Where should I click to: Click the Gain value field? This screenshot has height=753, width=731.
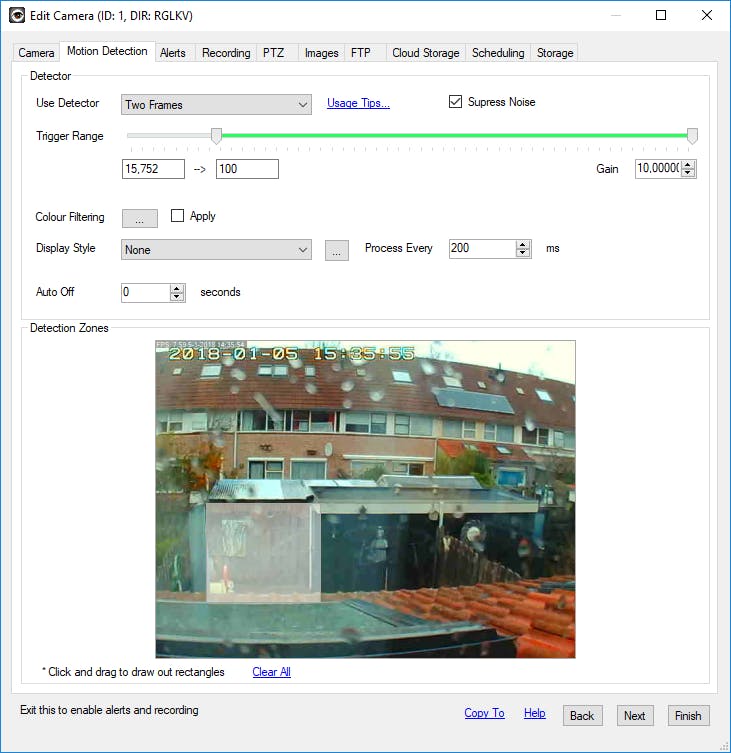pyautogui.click(x=658, y=169)
